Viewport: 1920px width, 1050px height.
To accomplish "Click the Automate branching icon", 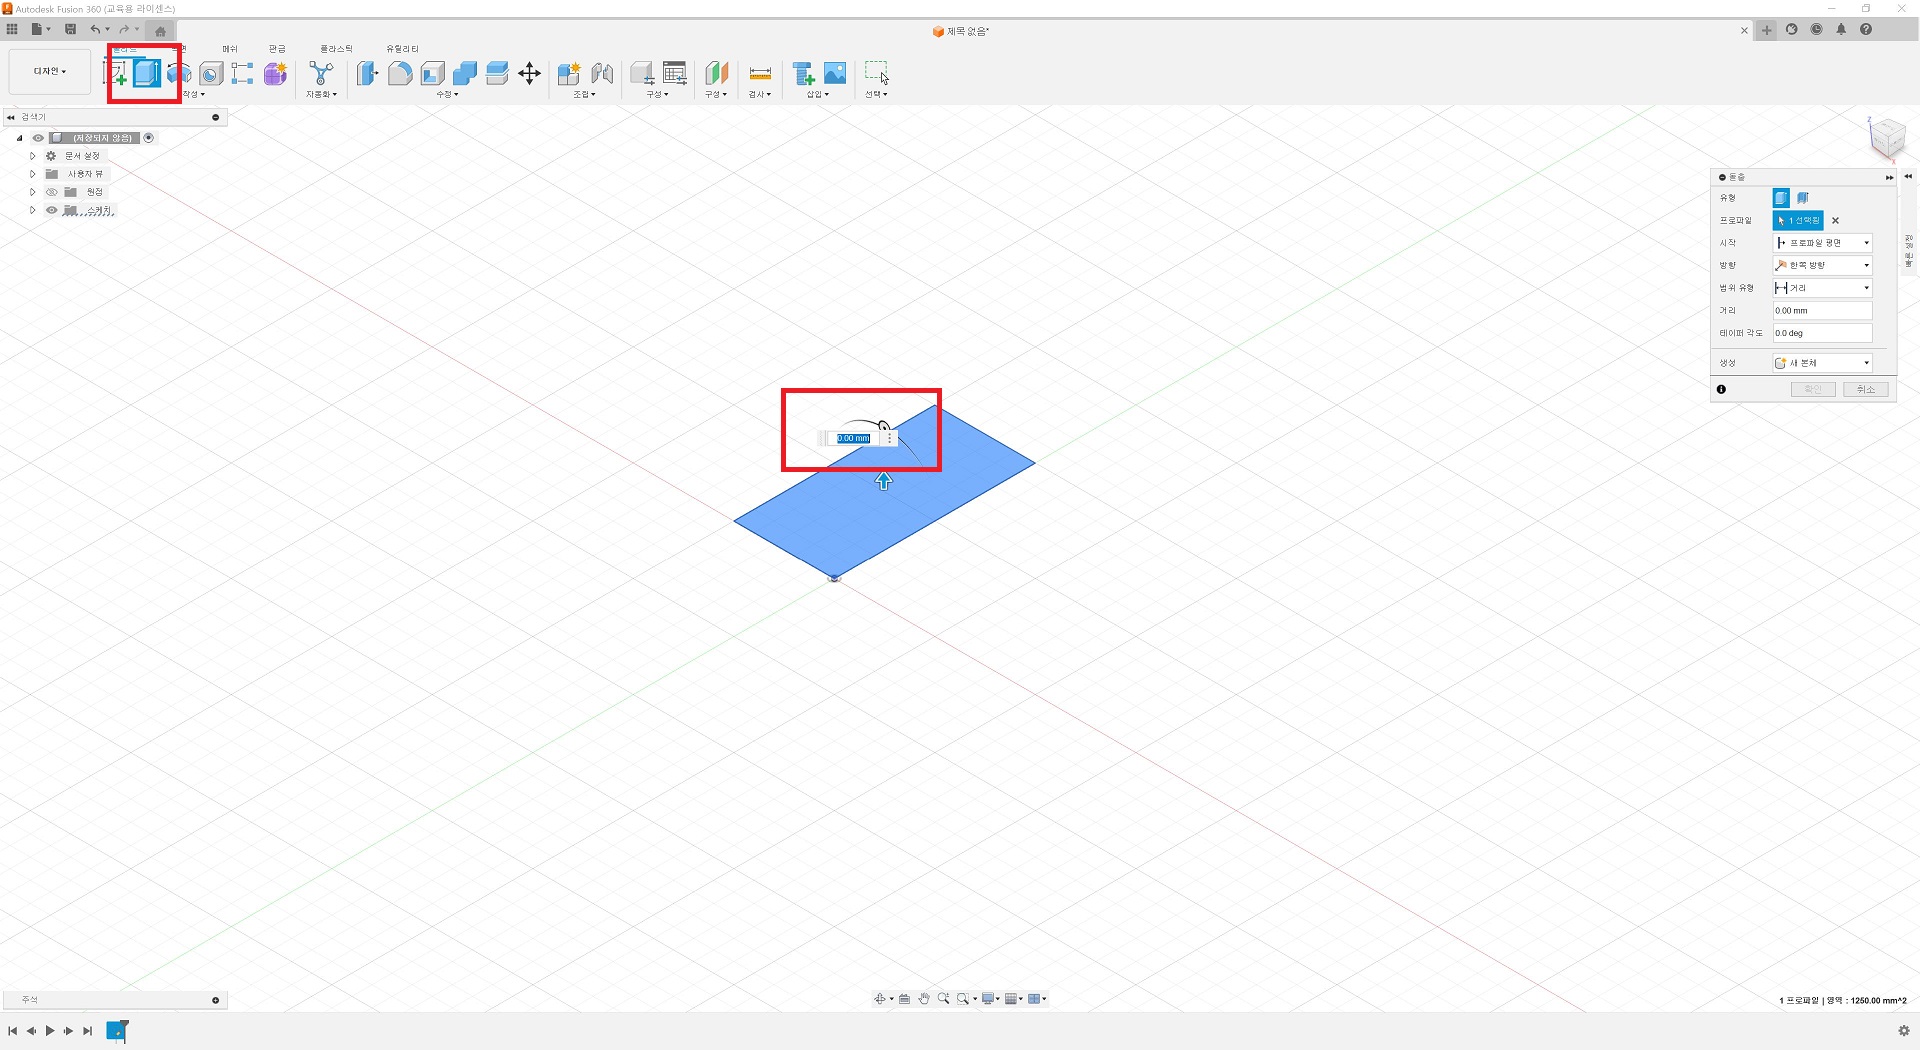I will [321, 73].
